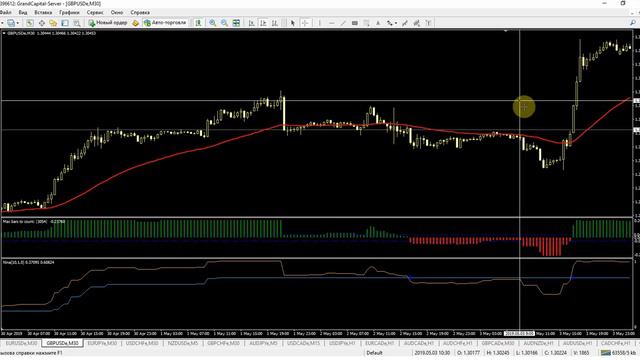Click the search magnifier icon
Image resolution: width=640 pixels, height=360 pixels.
pos(633,23)
